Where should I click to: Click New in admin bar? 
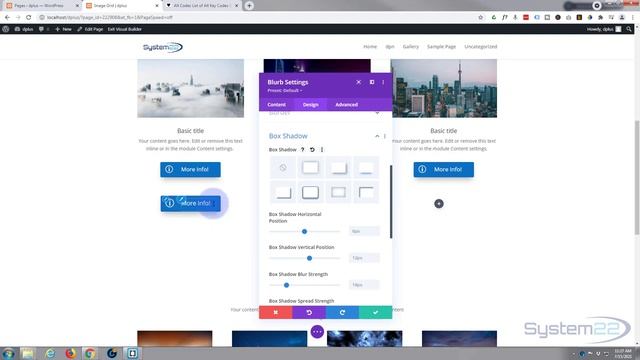pos(63,29)
